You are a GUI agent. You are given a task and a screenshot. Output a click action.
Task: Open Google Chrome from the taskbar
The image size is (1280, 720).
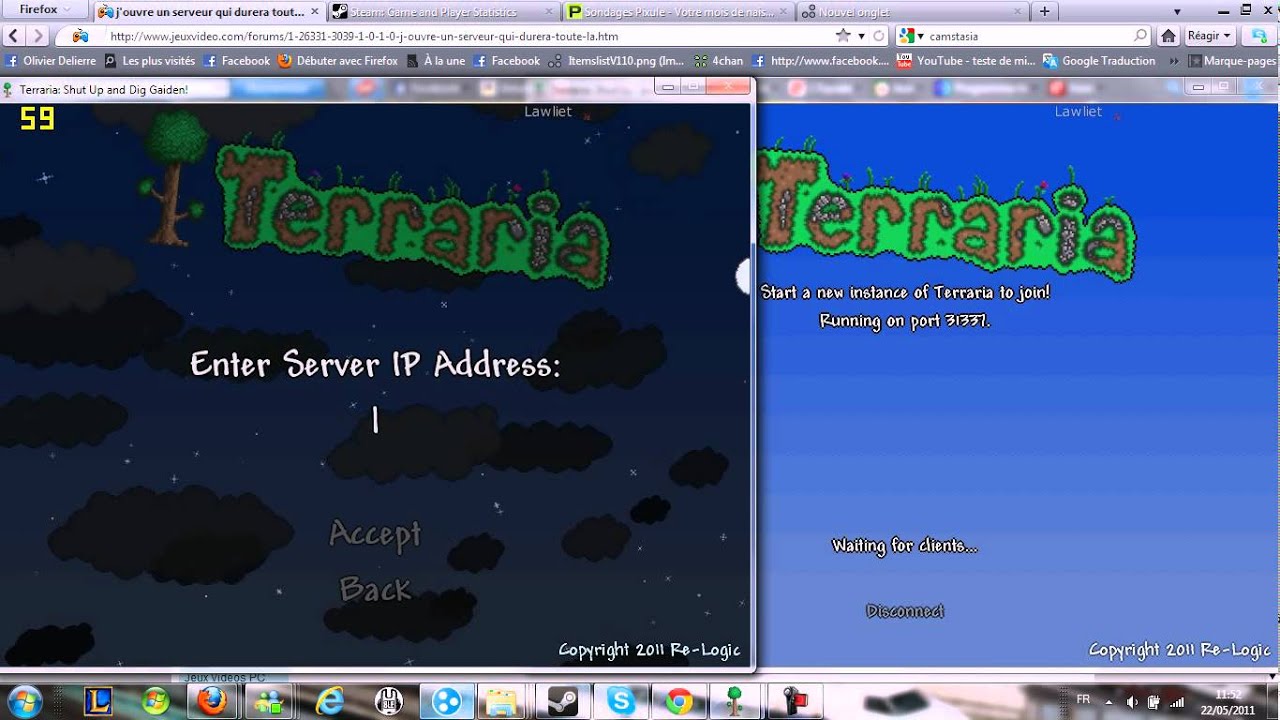pyautogui.click(x=679, y=701)
